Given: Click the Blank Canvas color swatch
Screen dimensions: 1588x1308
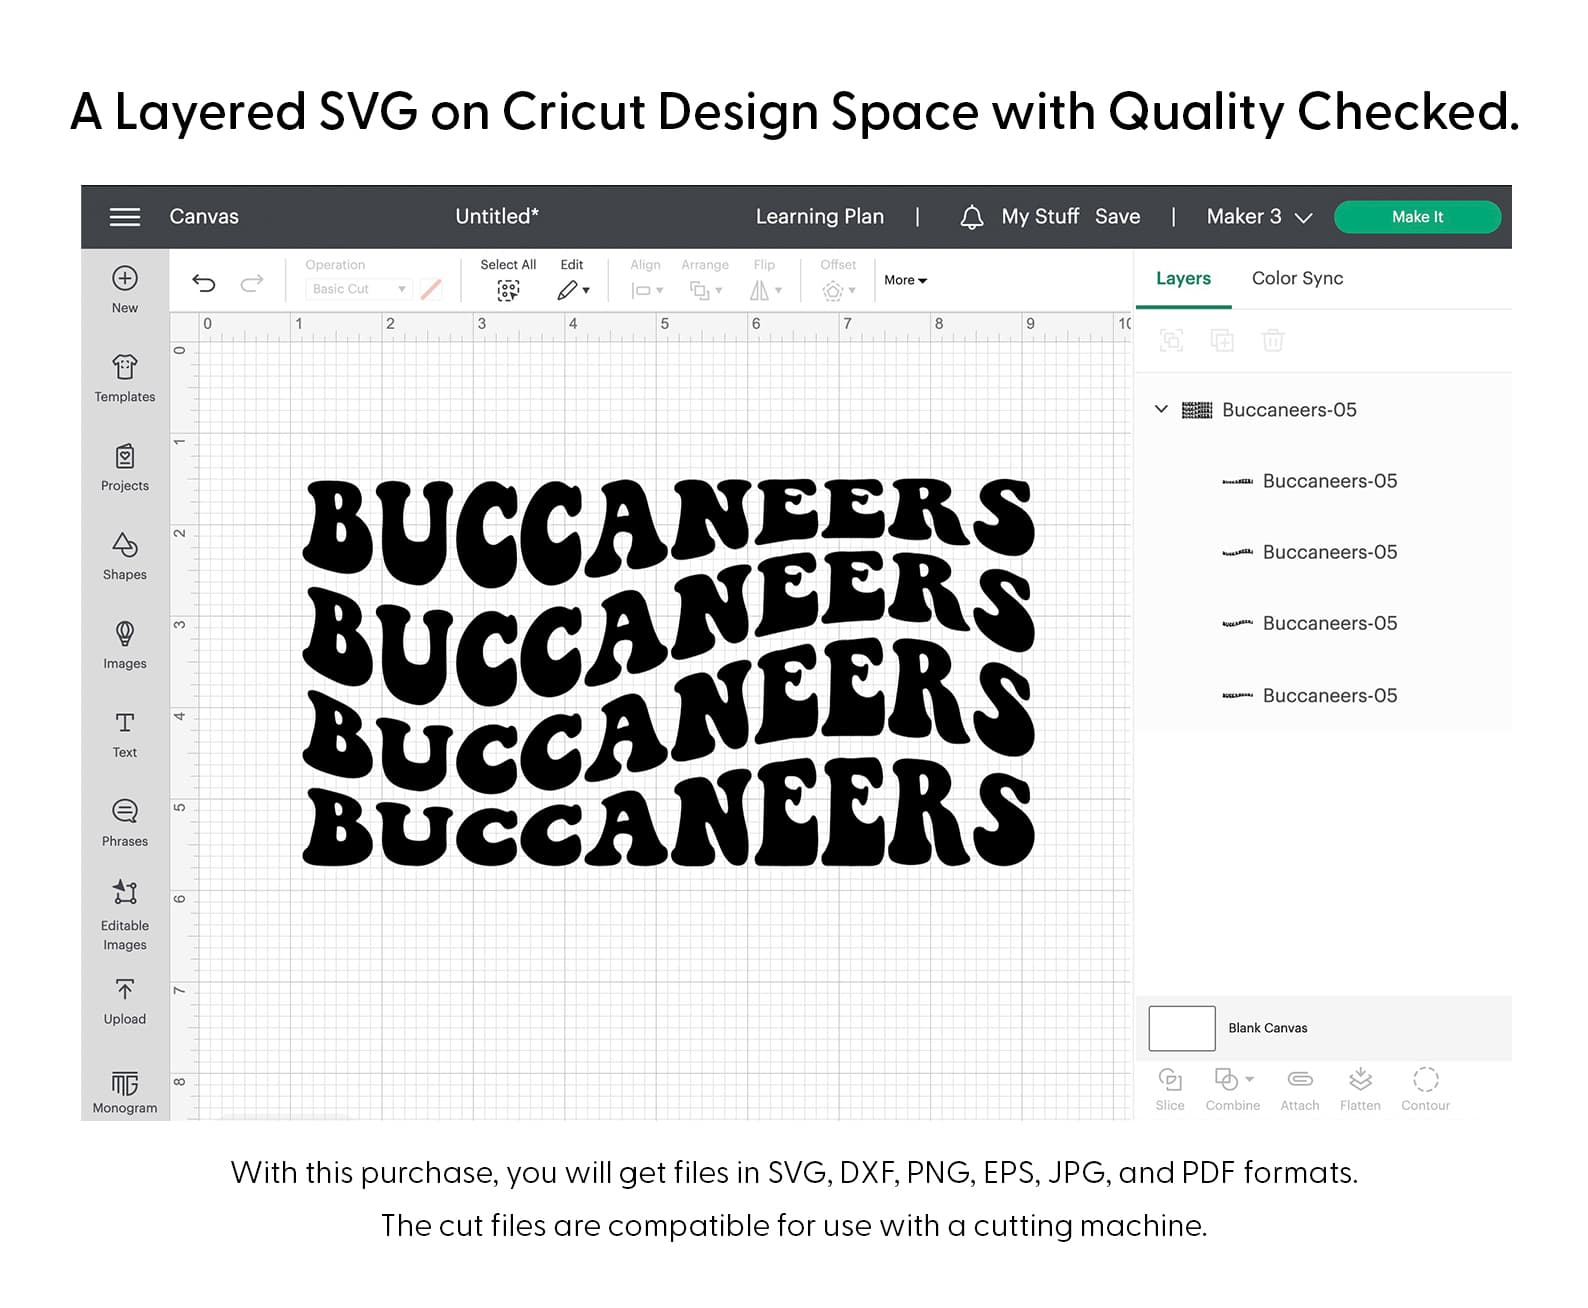Looking at the screenshot, I should [1181, 1028].
